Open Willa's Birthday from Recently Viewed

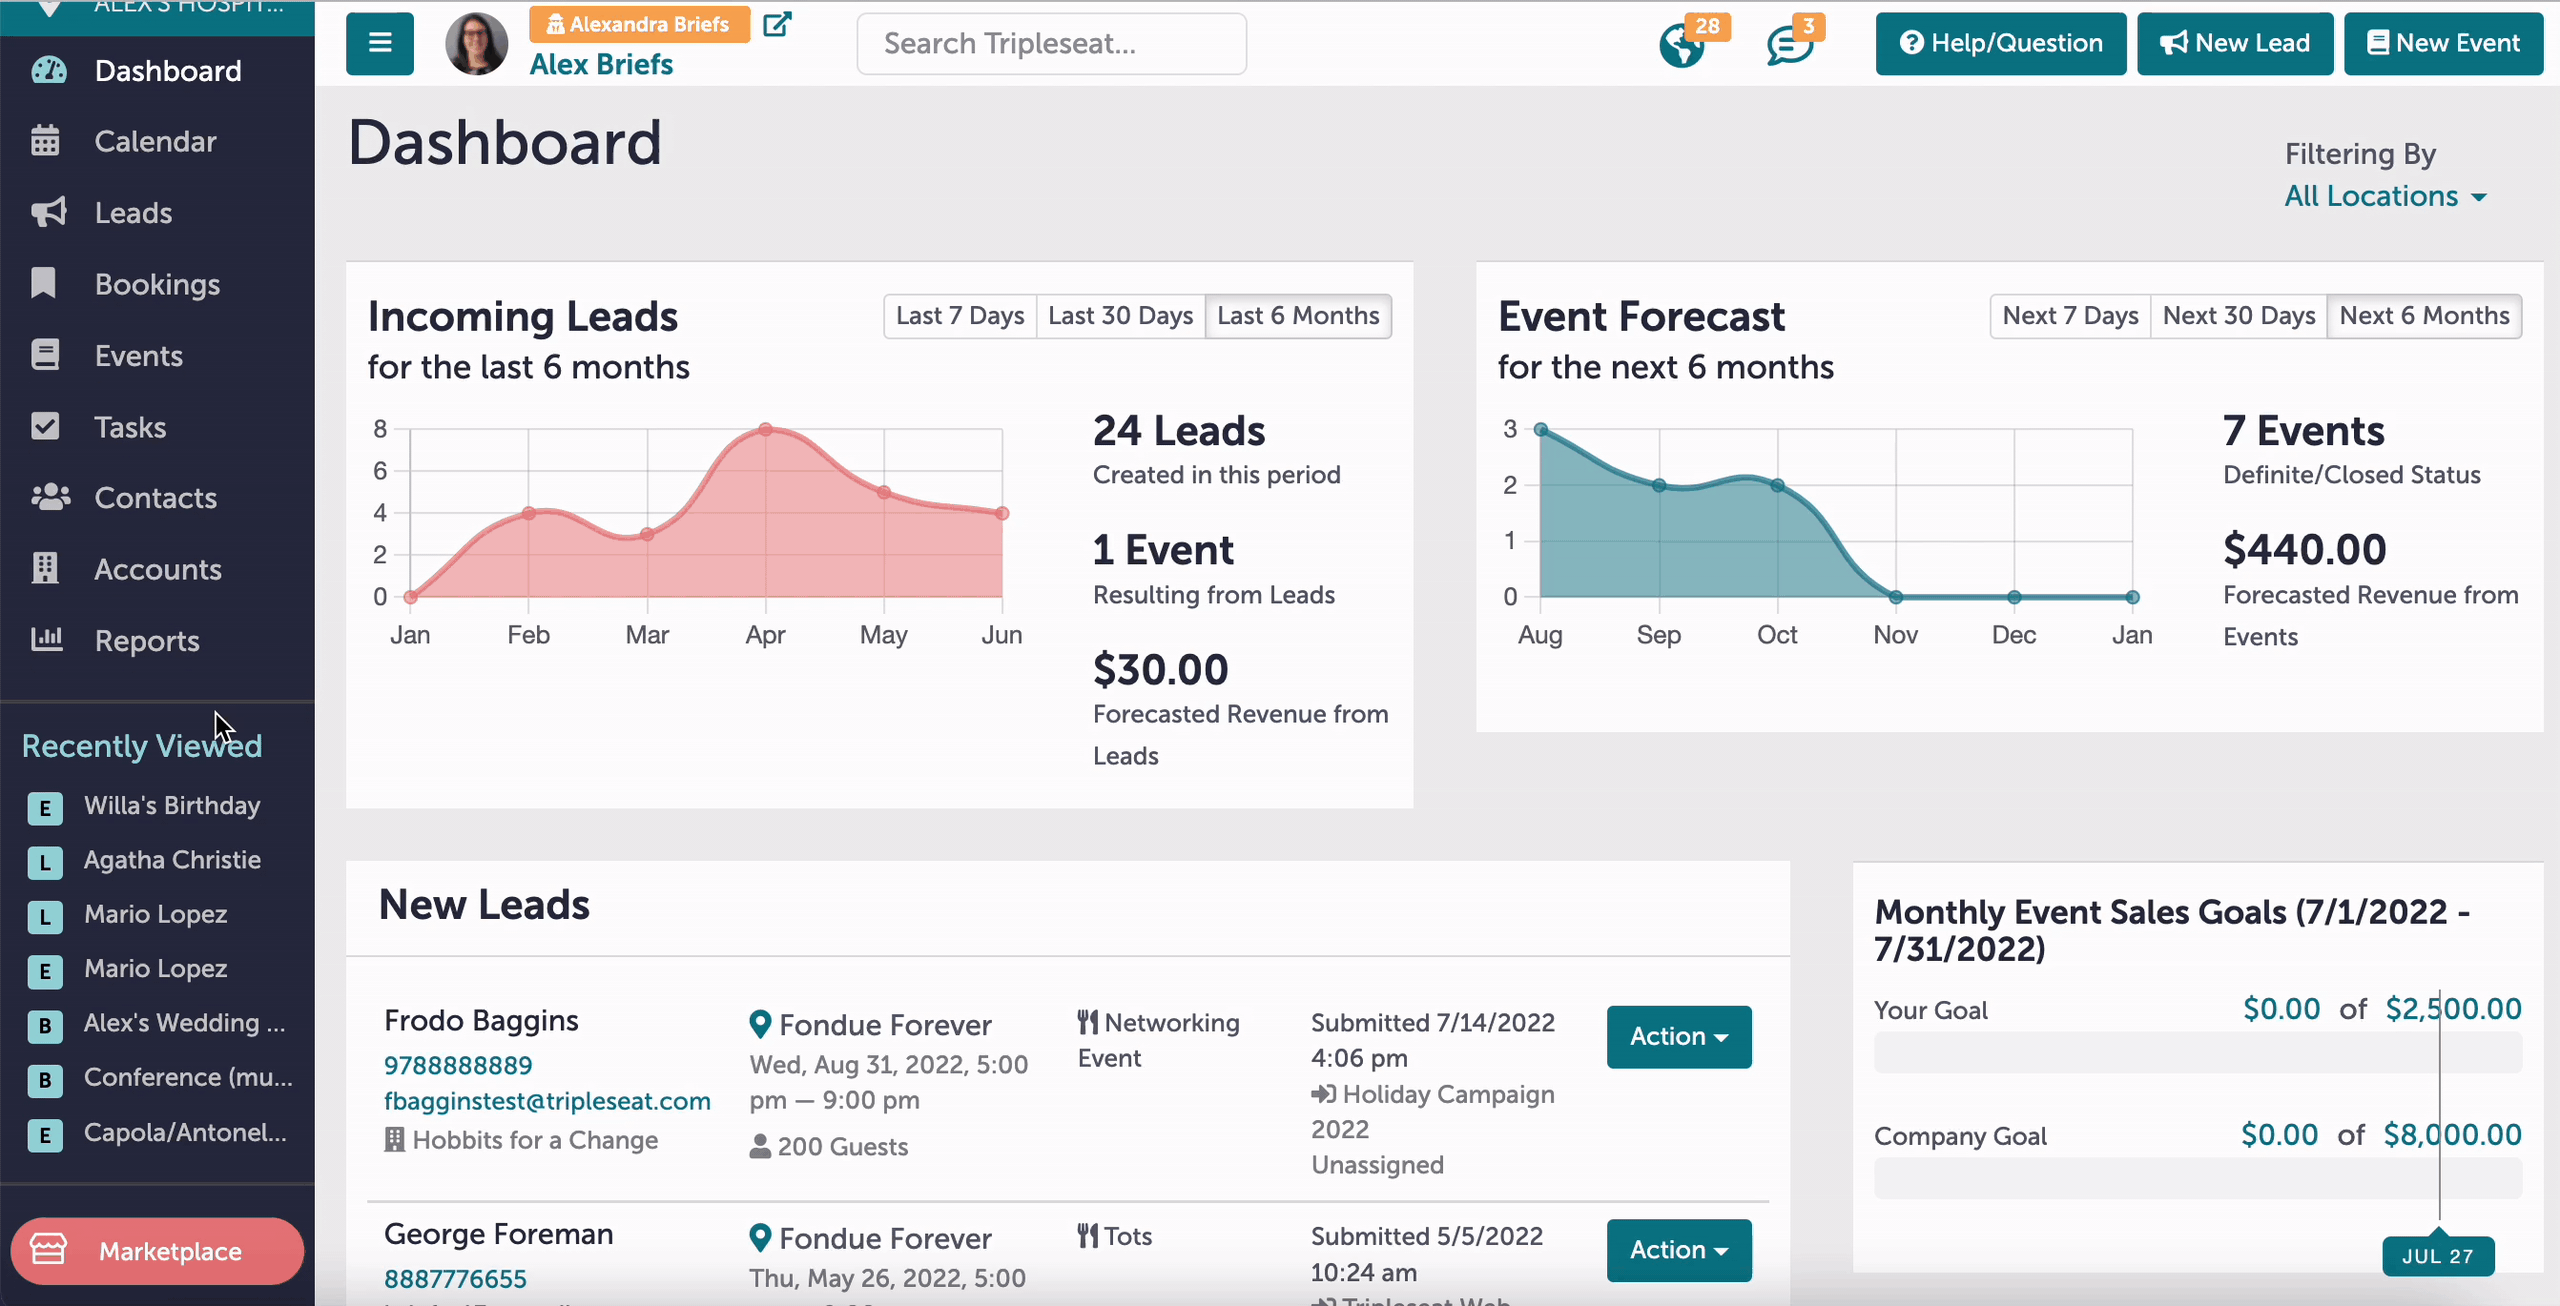tap(172, 806)
